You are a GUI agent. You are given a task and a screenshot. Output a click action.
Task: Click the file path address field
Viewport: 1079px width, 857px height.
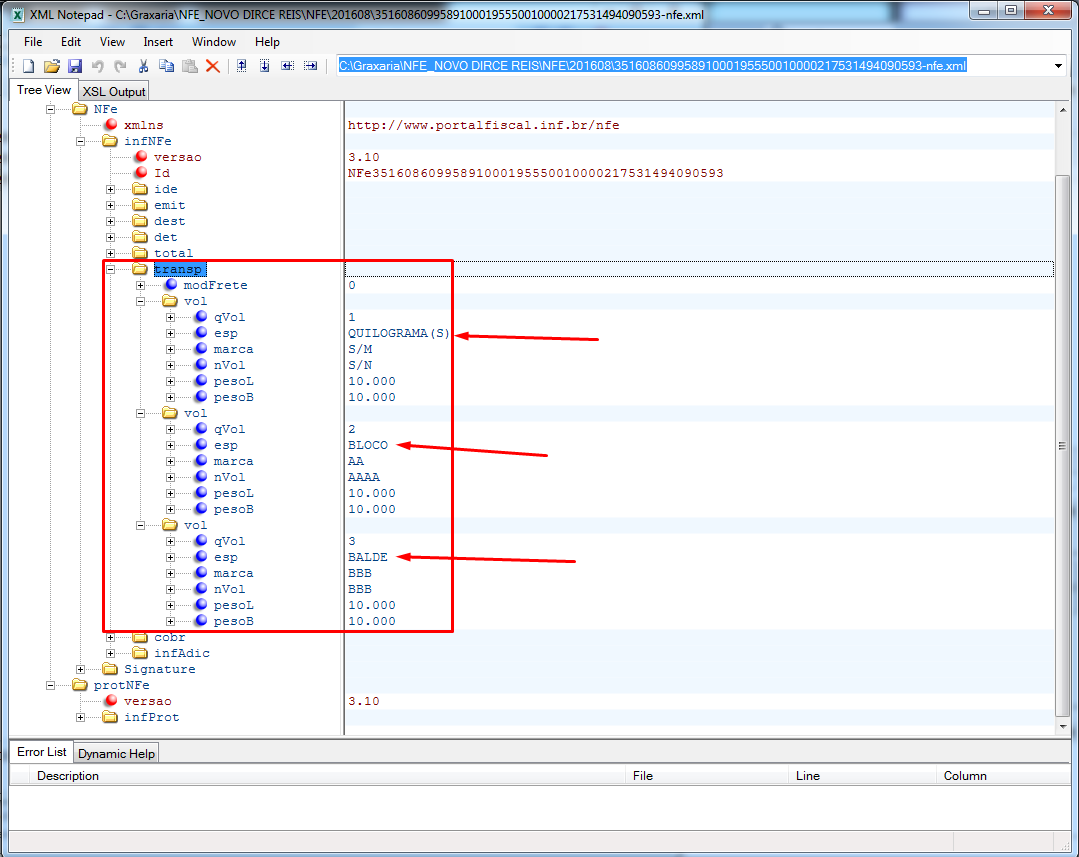click(x=694, y=66)
